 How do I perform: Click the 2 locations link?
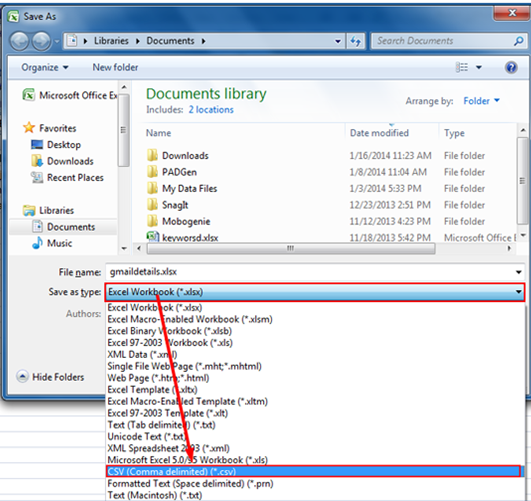211,110
